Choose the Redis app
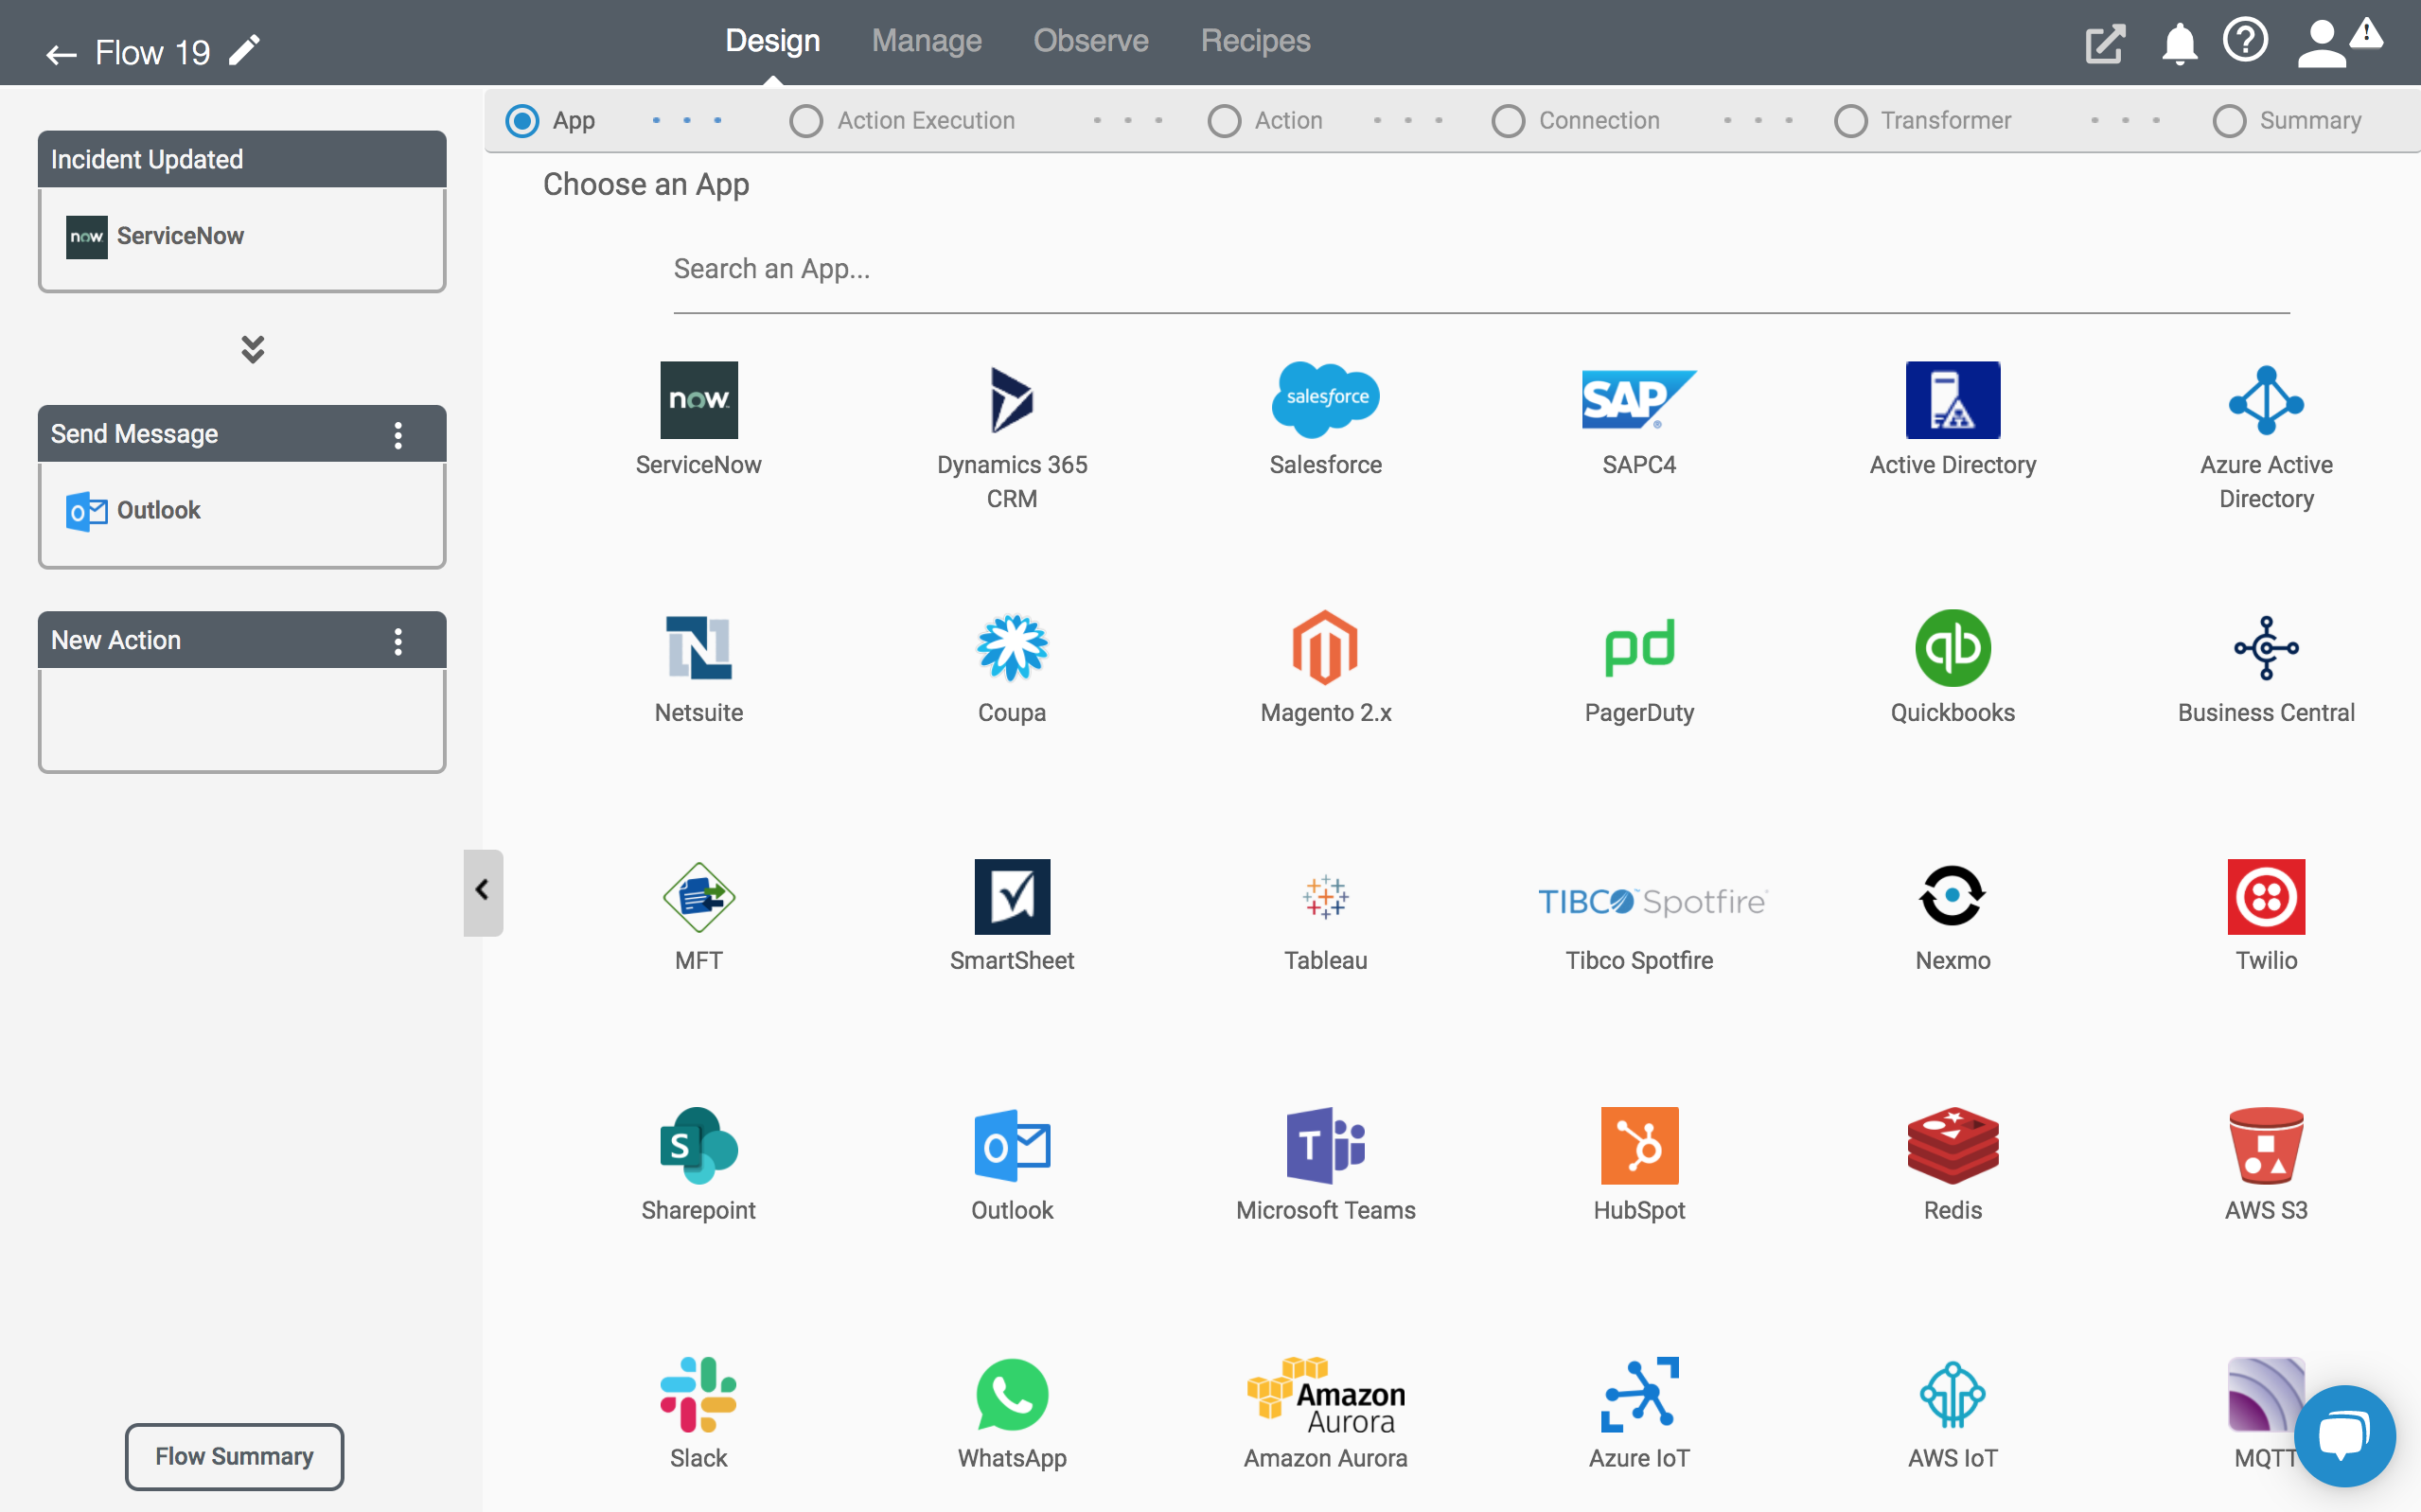 tap(1952, 1145)
